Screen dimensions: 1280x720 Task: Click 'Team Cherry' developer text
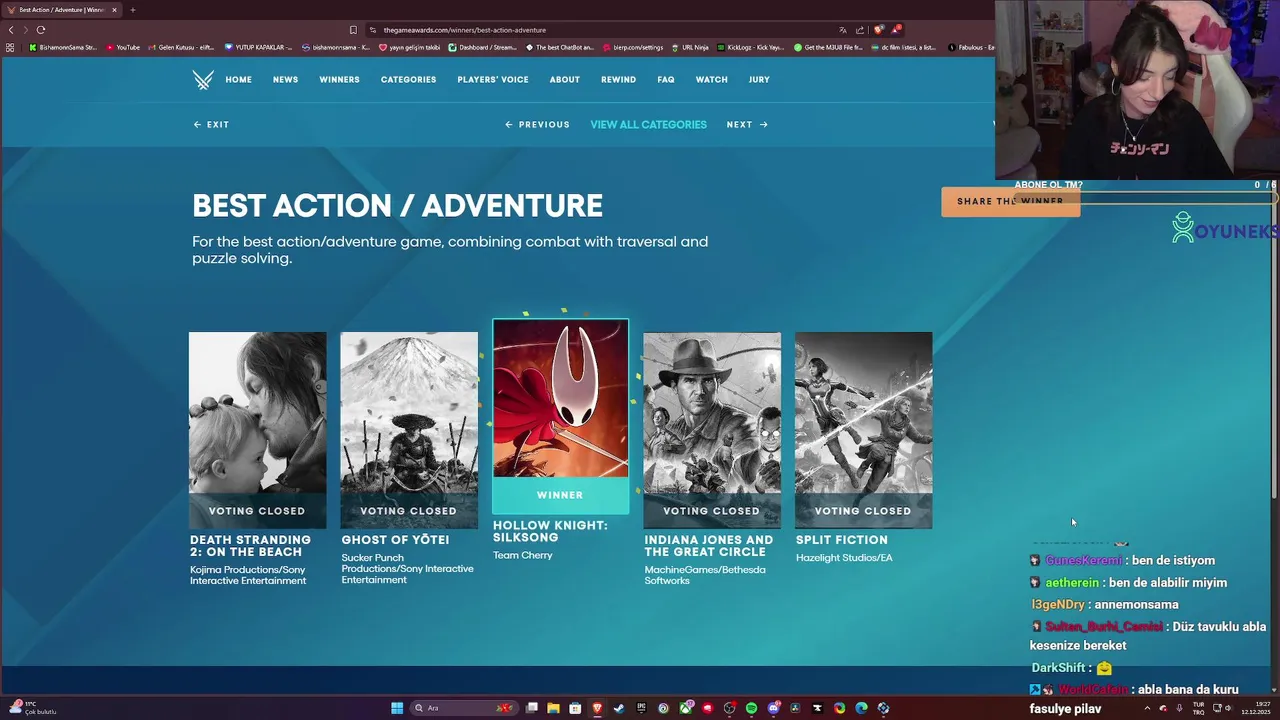[x=522, y=556]
